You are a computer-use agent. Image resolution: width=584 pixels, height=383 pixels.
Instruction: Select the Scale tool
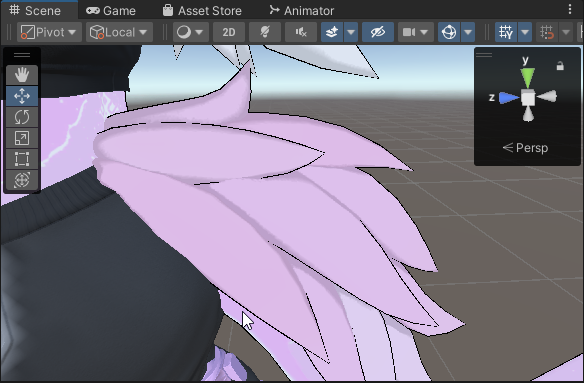click(22, 138)
